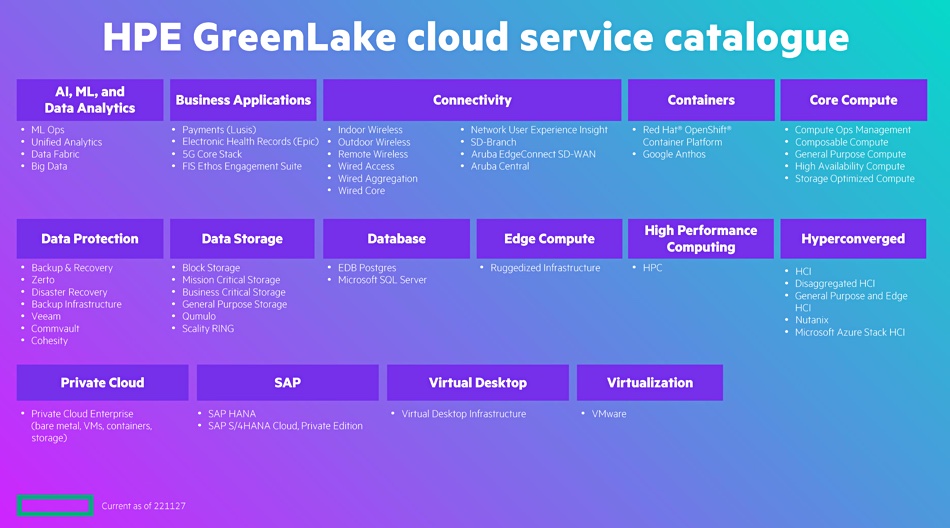This screenshot has height=528, width=950.
Task: Select 'Compute Ops Management'
Action: (x=852, y=130)
